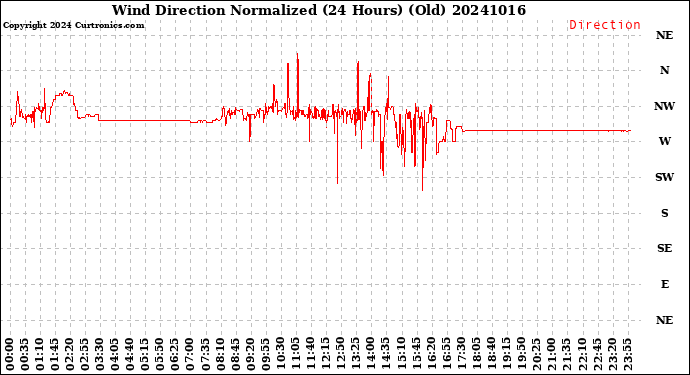Click the '18:40' time axis label
The width and height of the screenshot is (690, 375).
[491, 354]
